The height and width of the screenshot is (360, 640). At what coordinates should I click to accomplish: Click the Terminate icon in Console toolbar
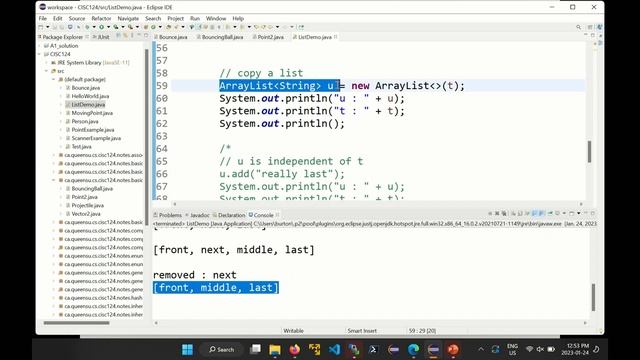490,213
